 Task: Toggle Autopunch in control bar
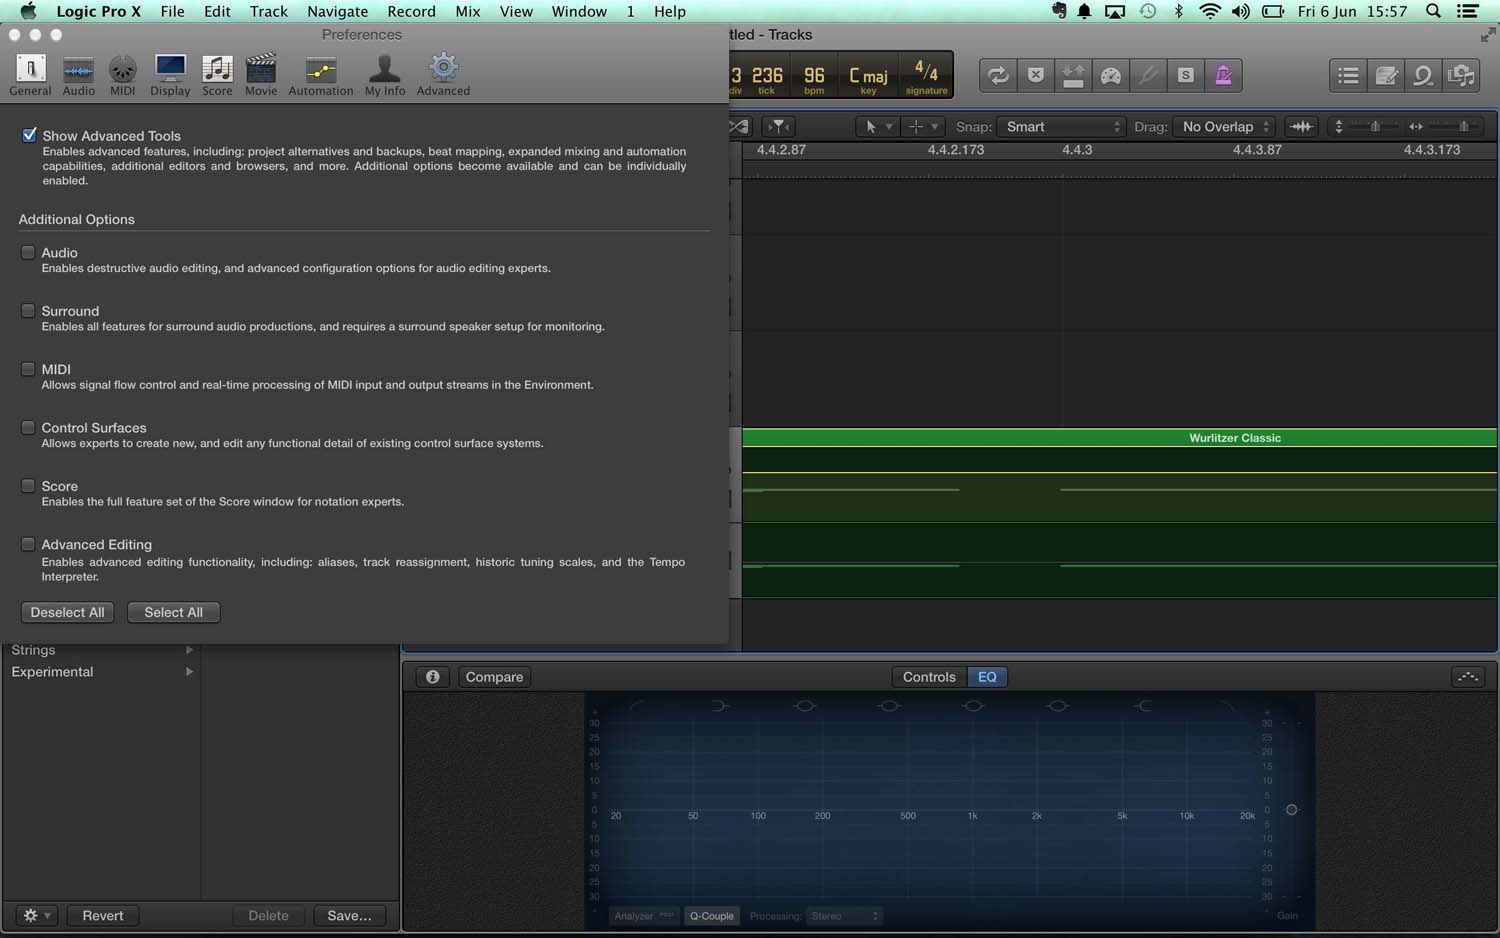[1073, 75]
